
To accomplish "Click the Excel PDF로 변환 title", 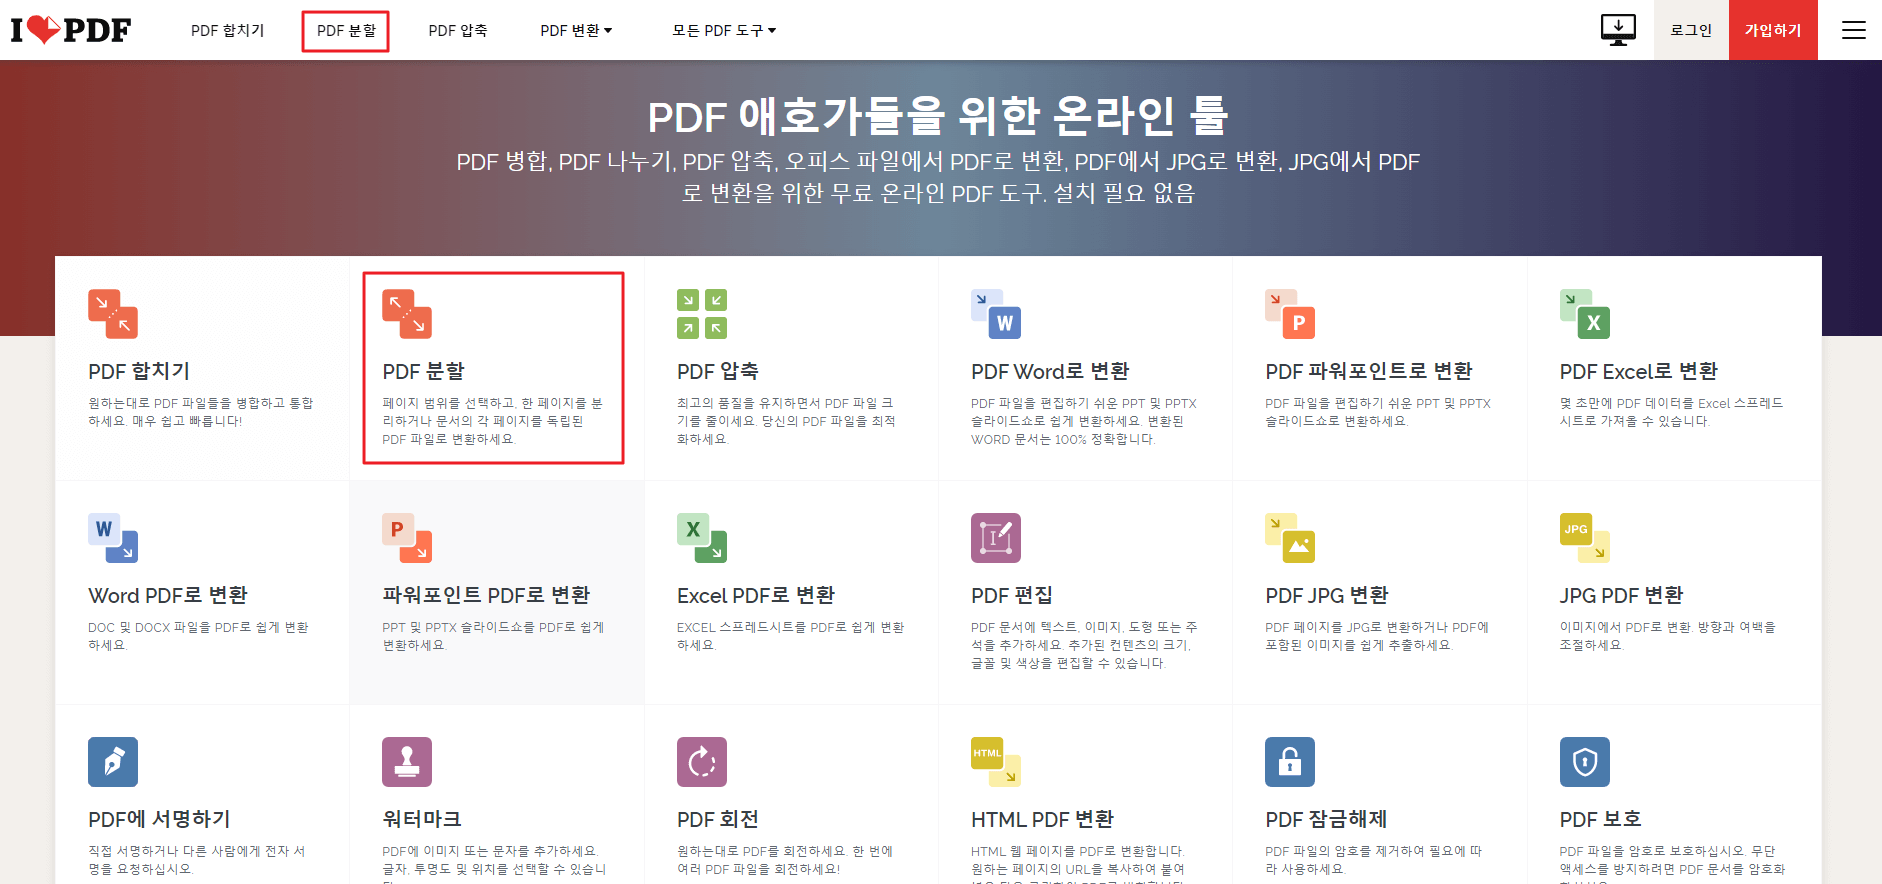I will click(x=756, y=595).
